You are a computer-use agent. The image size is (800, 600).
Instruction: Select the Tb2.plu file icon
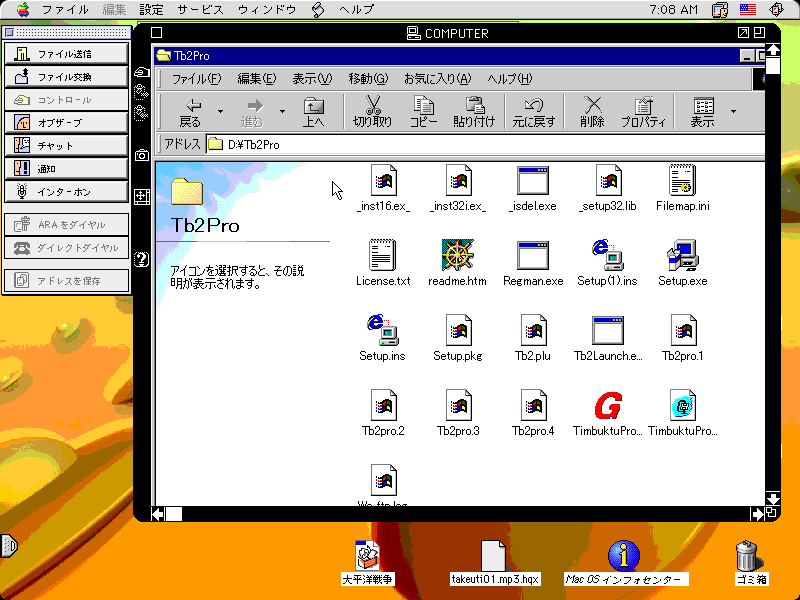point(533,330)
